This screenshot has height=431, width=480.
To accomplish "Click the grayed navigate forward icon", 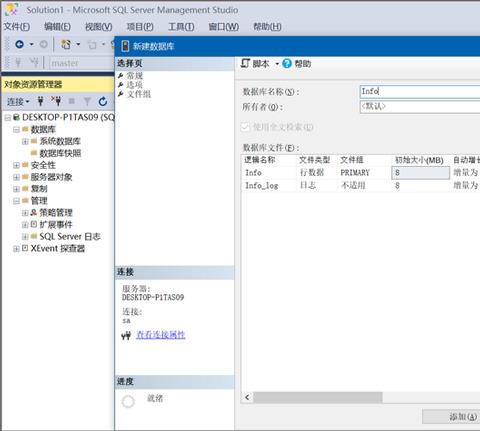I will (x=44, y=44).
